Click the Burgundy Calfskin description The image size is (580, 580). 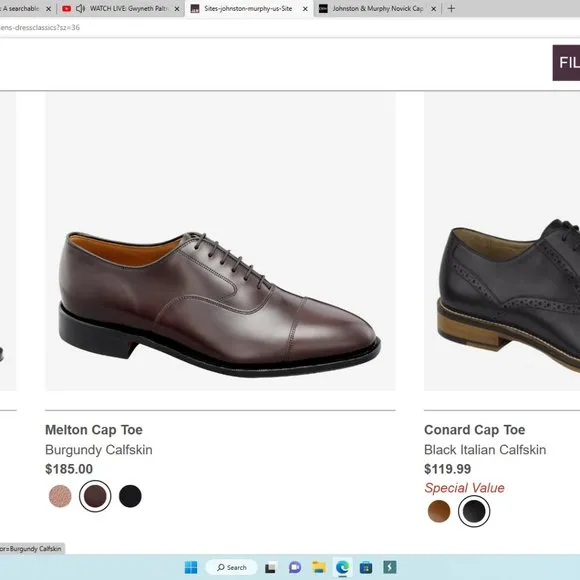click(99, 450)
